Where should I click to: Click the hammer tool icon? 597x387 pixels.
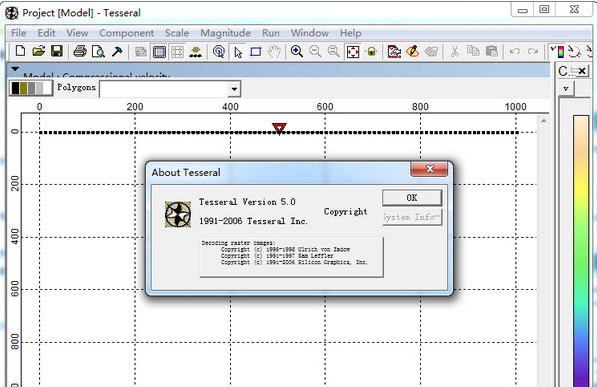(x=117, y=51)
